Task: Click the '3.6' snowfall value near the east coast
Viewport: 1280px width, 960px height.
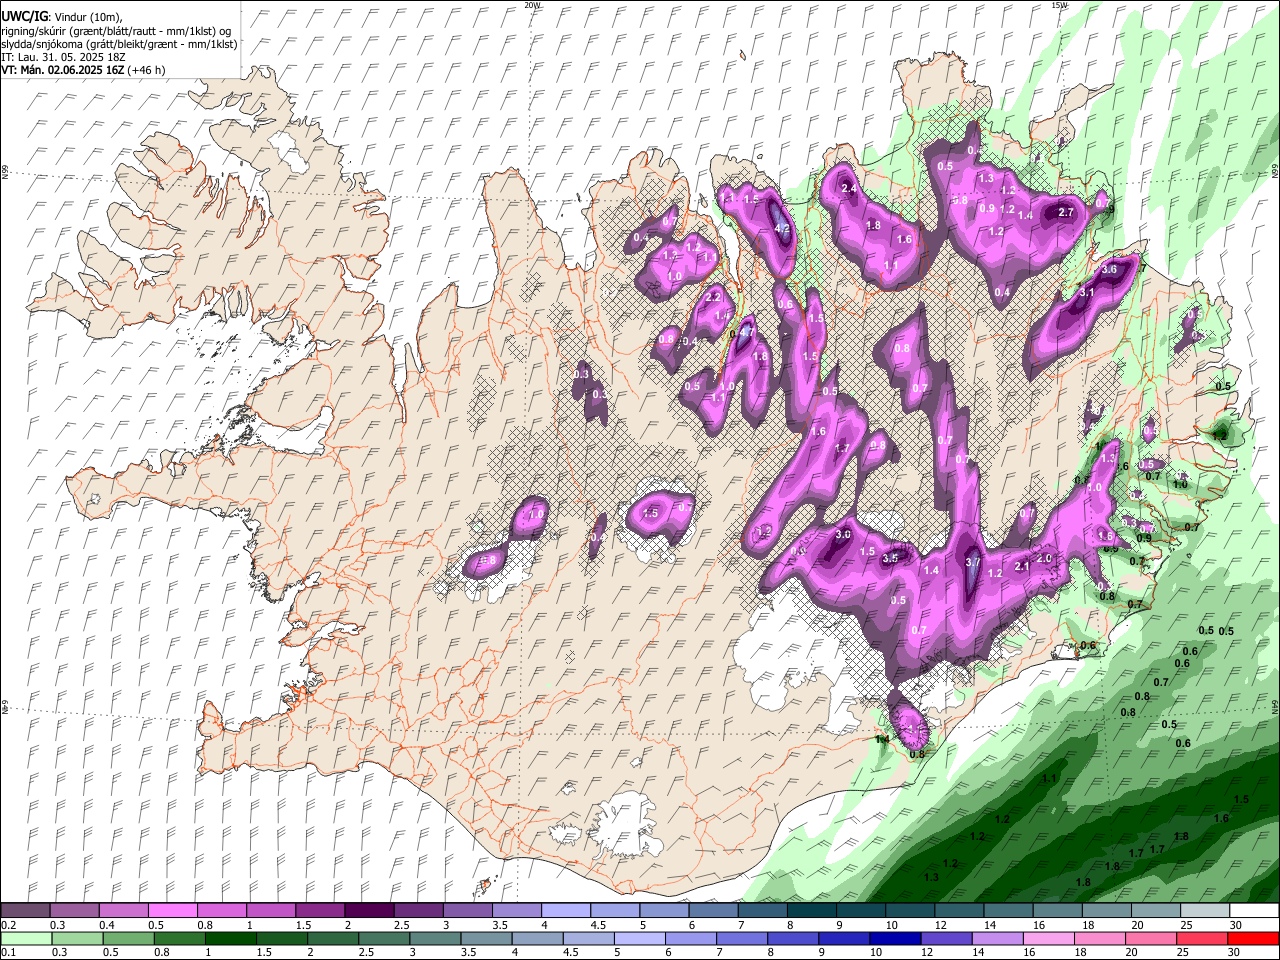Action: [x=1109, y=269]
